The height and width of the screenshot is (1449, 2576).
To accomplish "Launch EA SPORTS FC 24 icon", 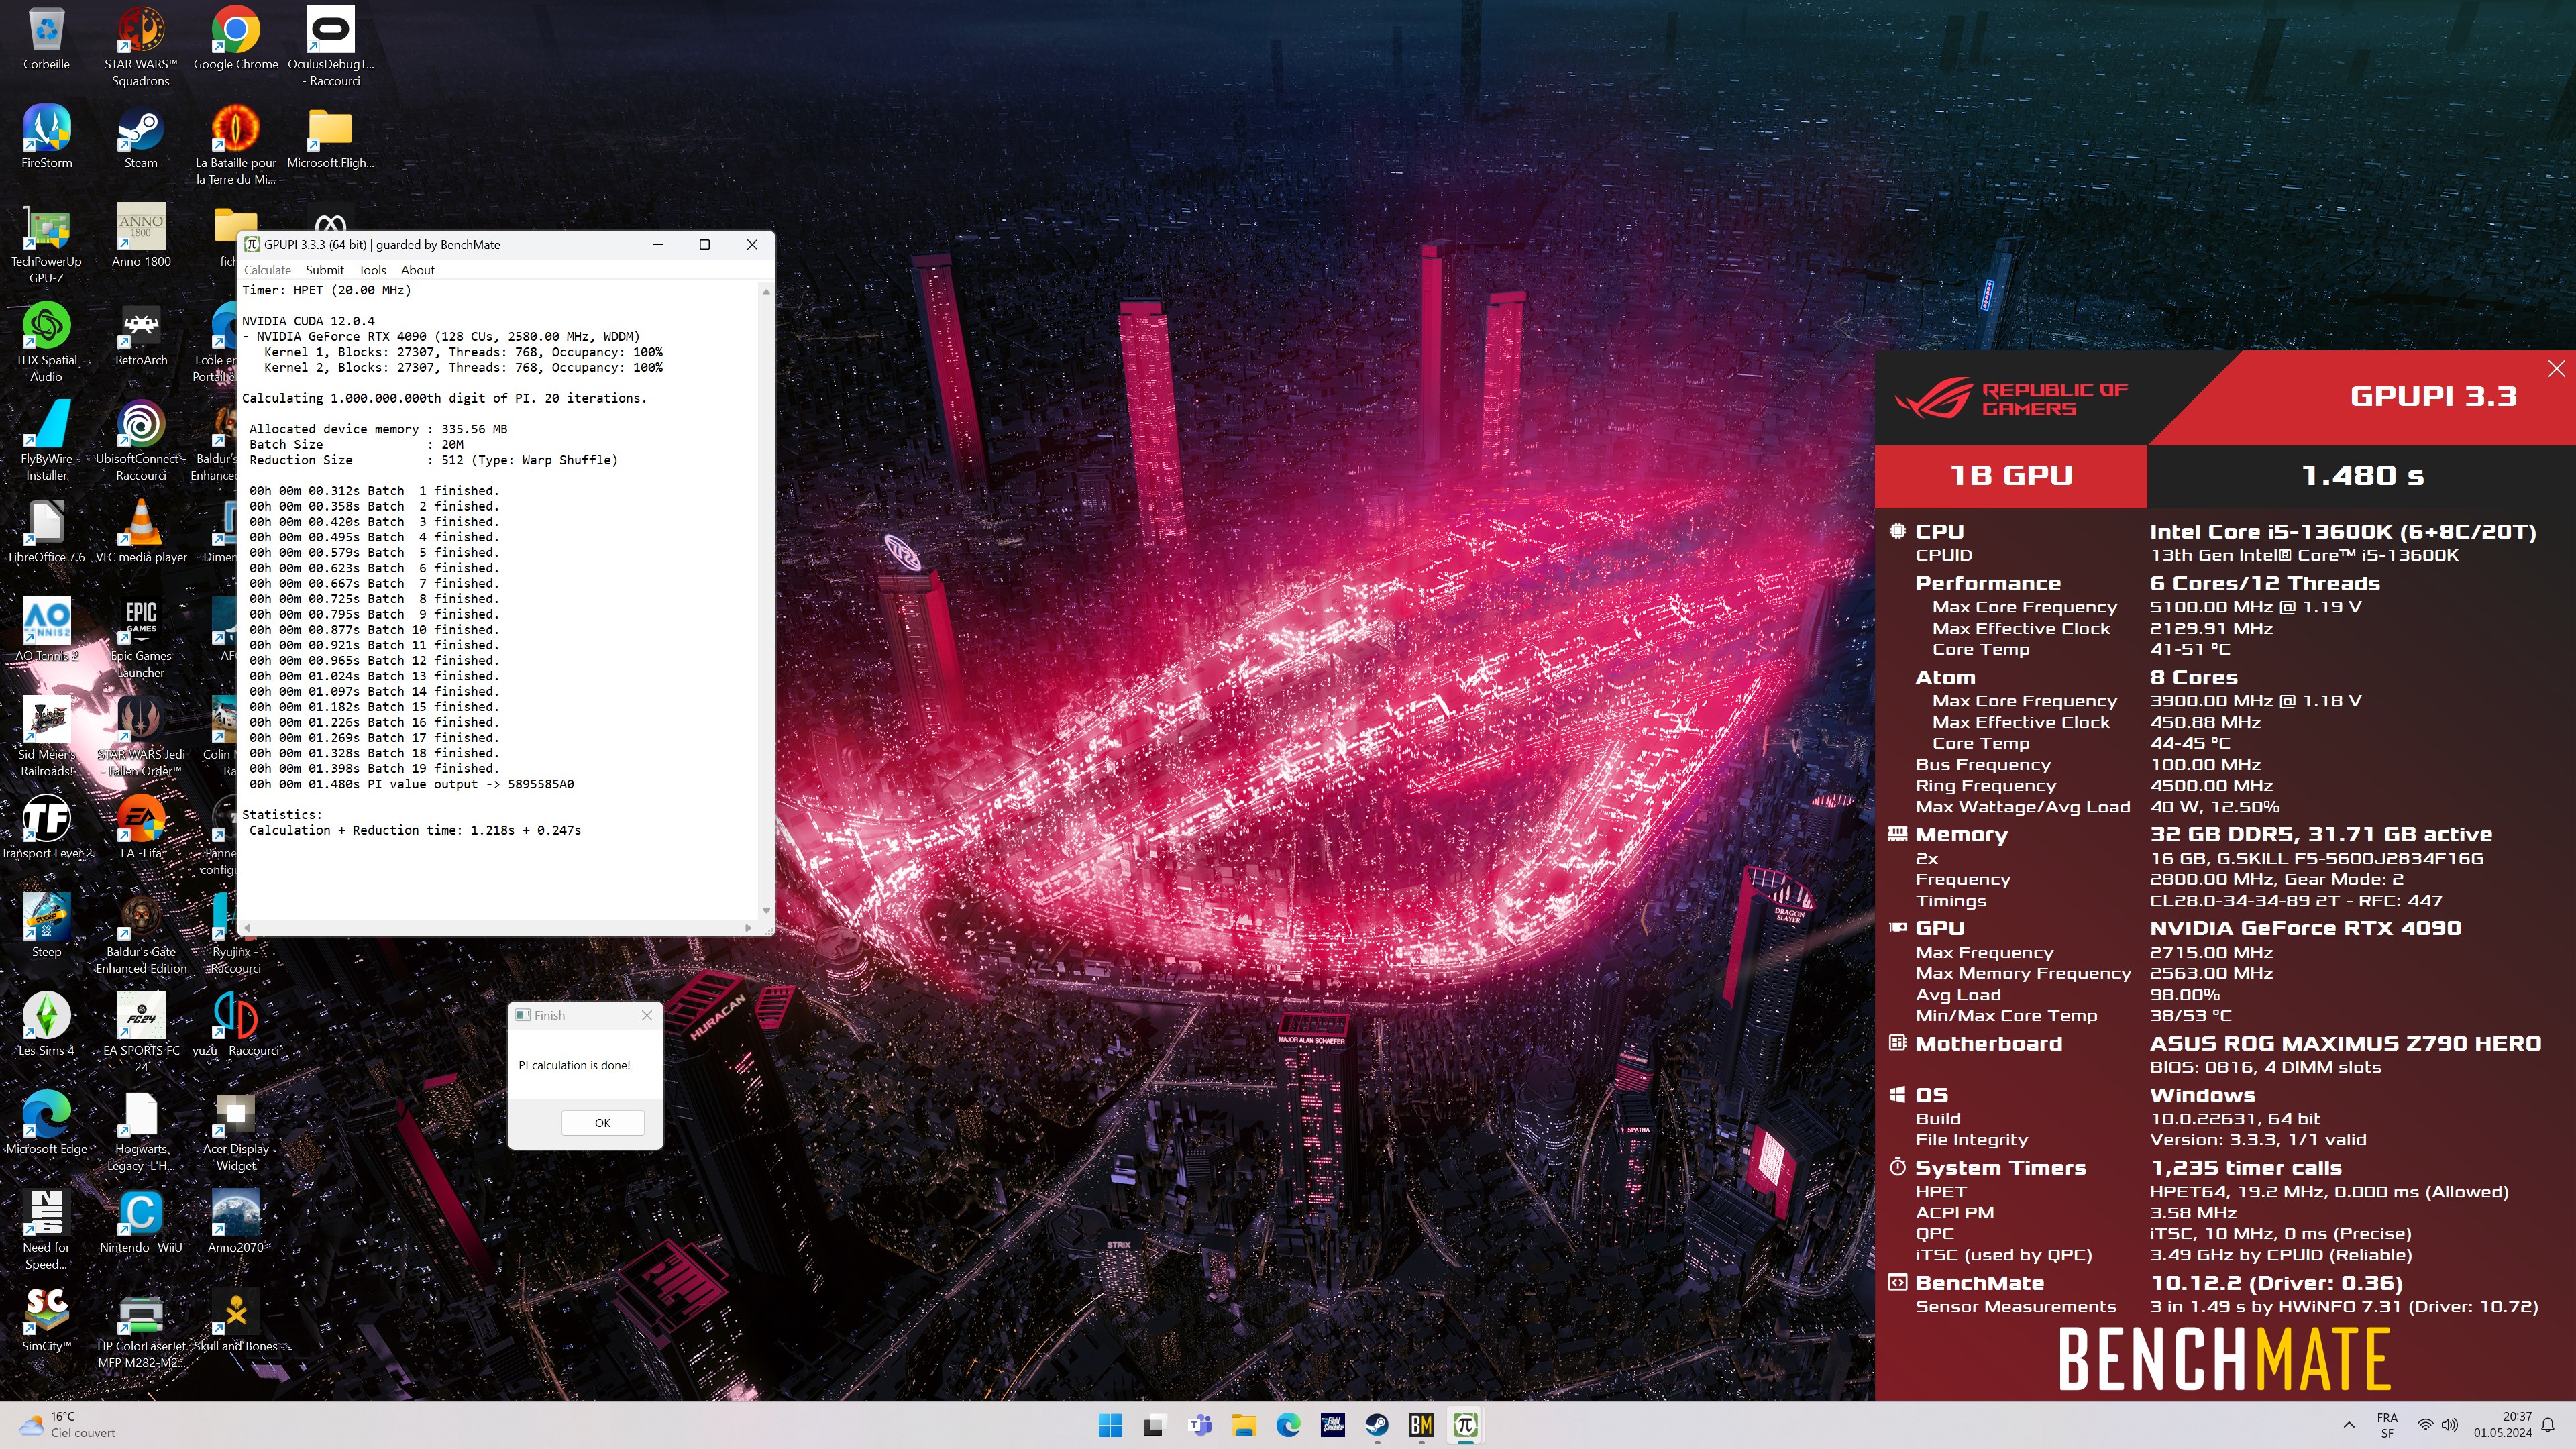I will (140, 1032).
